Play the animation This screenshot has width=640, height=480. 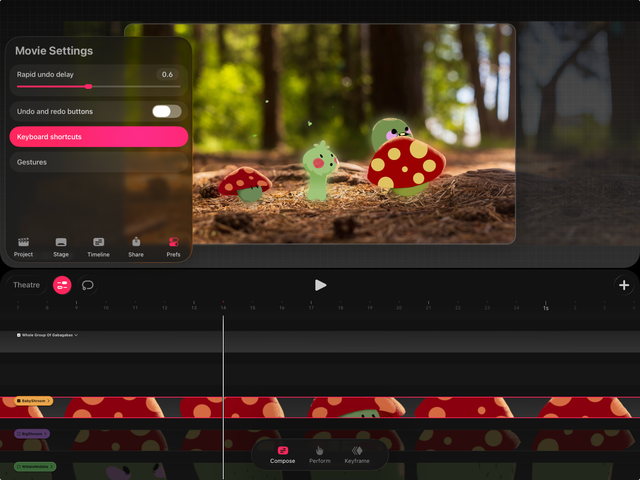pos(320,285)
